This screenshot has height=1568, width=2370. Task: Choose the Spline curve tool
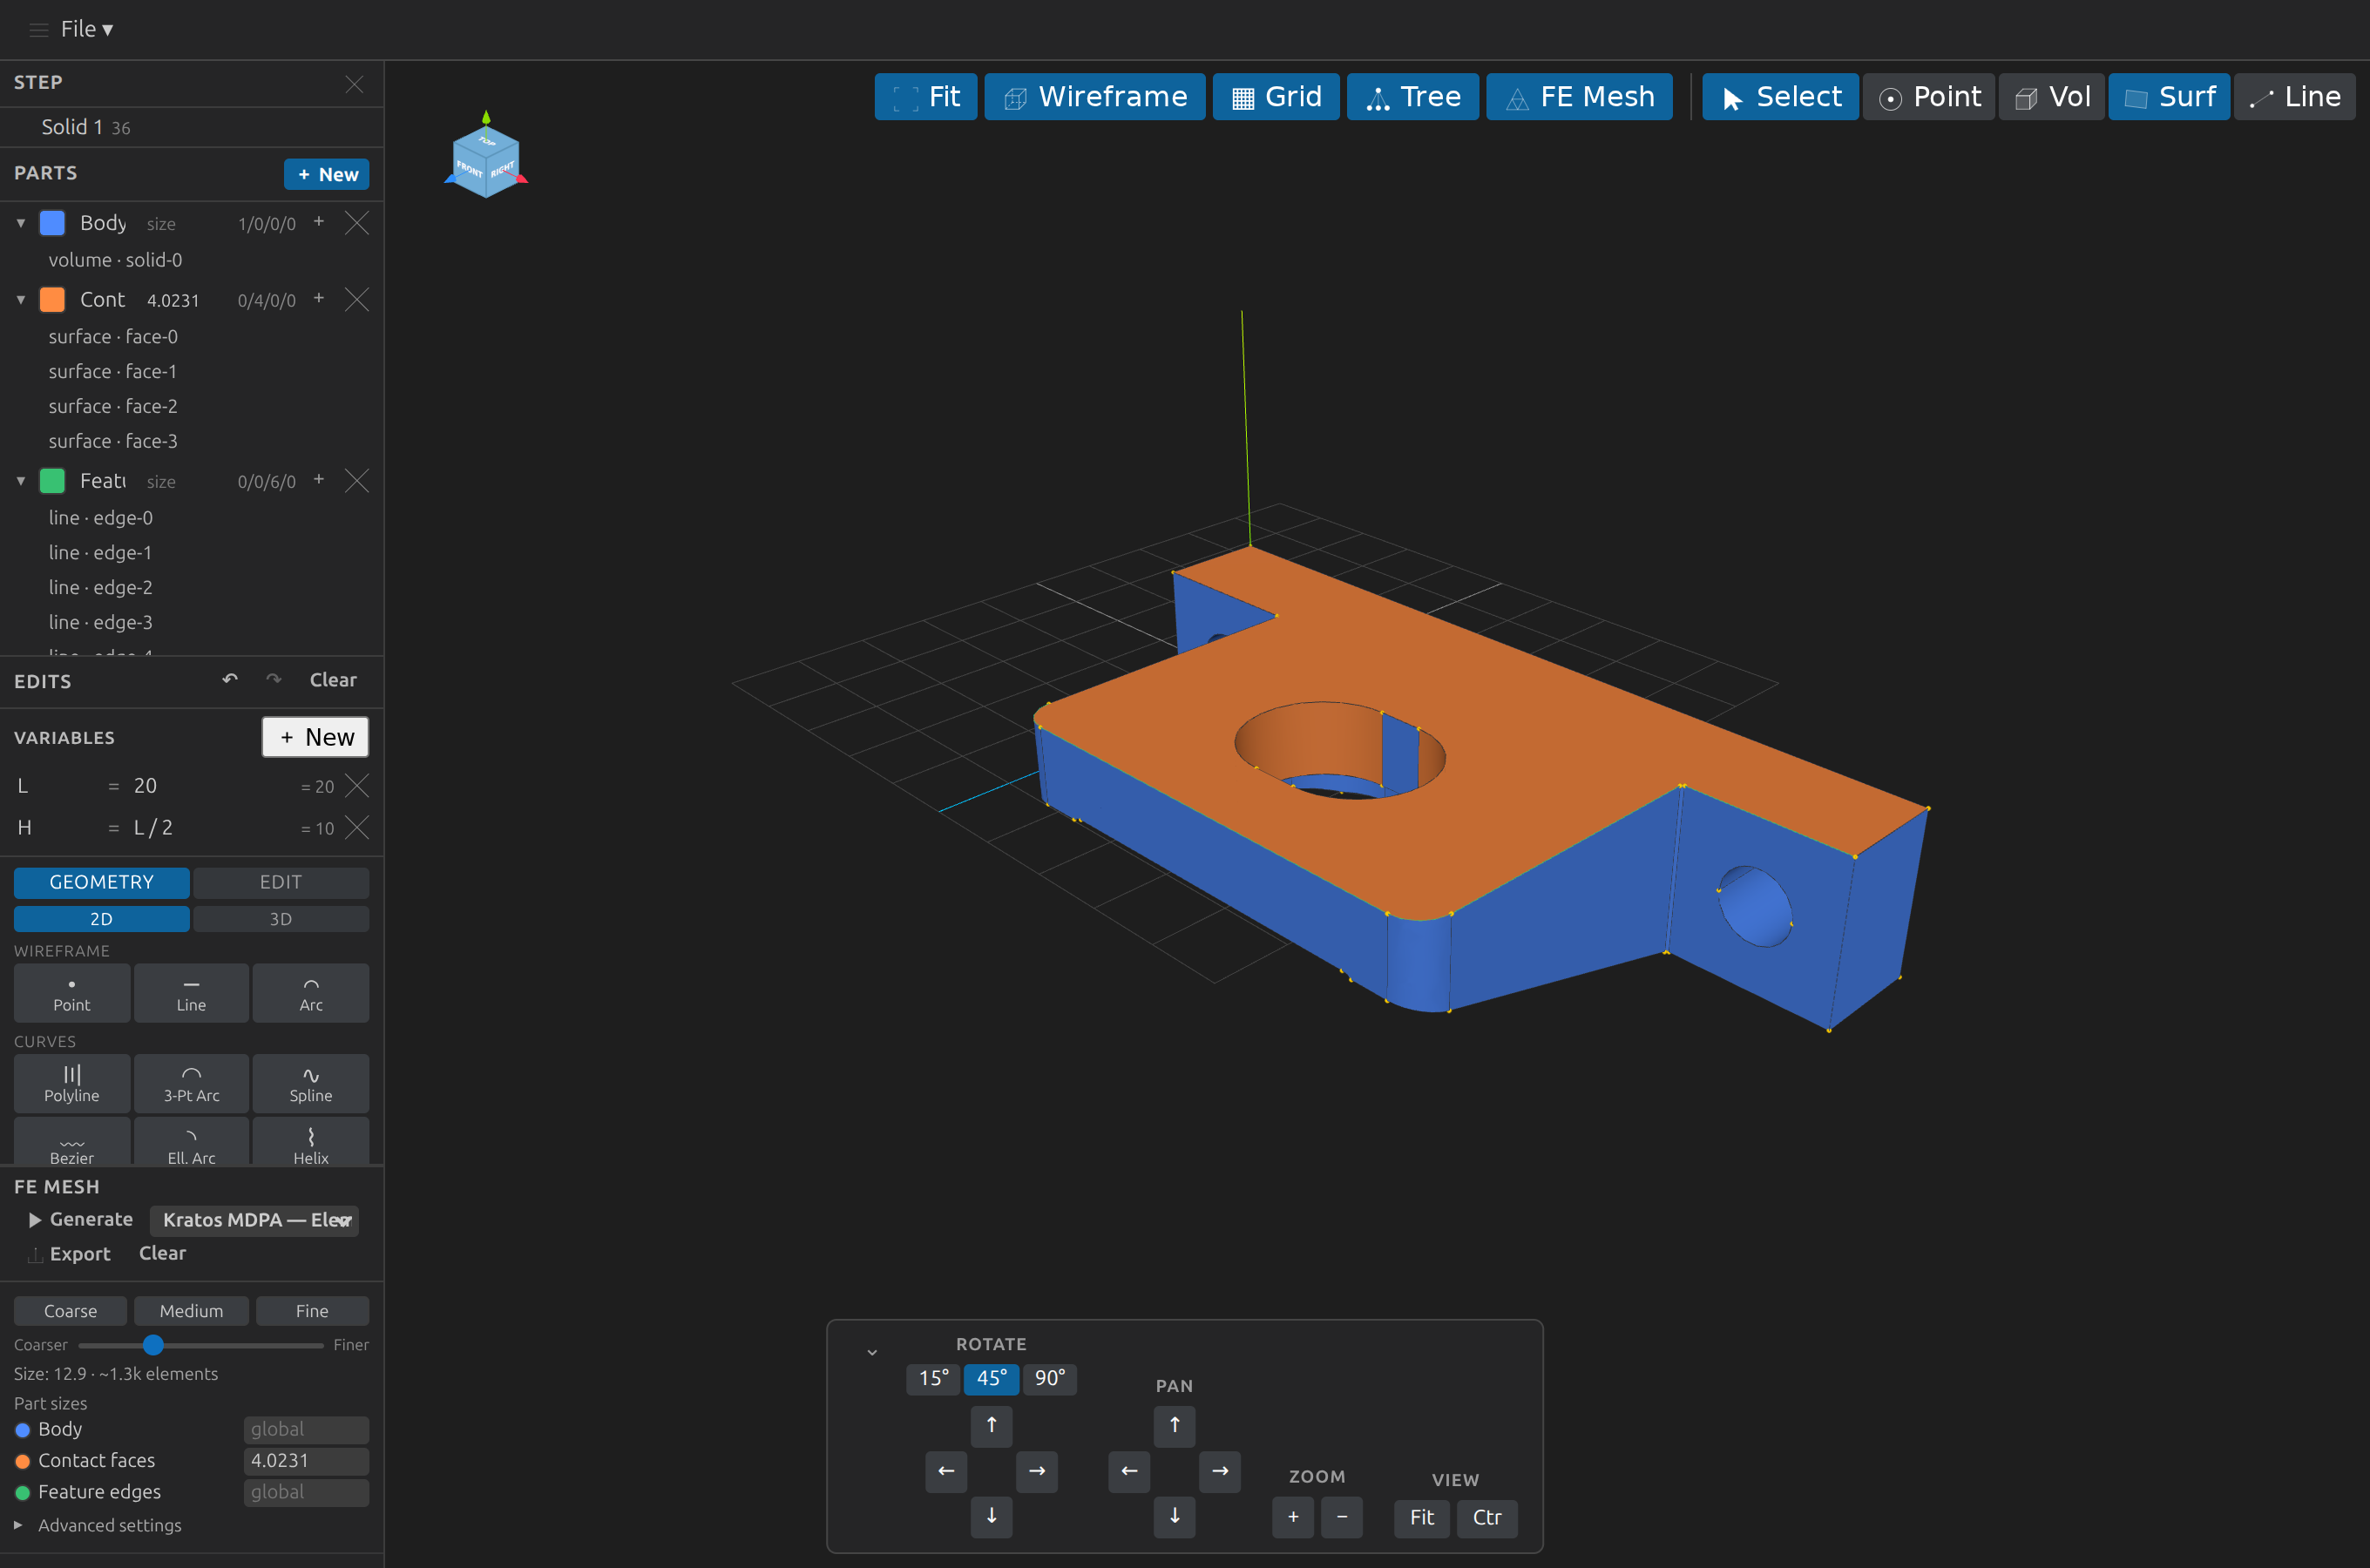(x=311, y=1084)
